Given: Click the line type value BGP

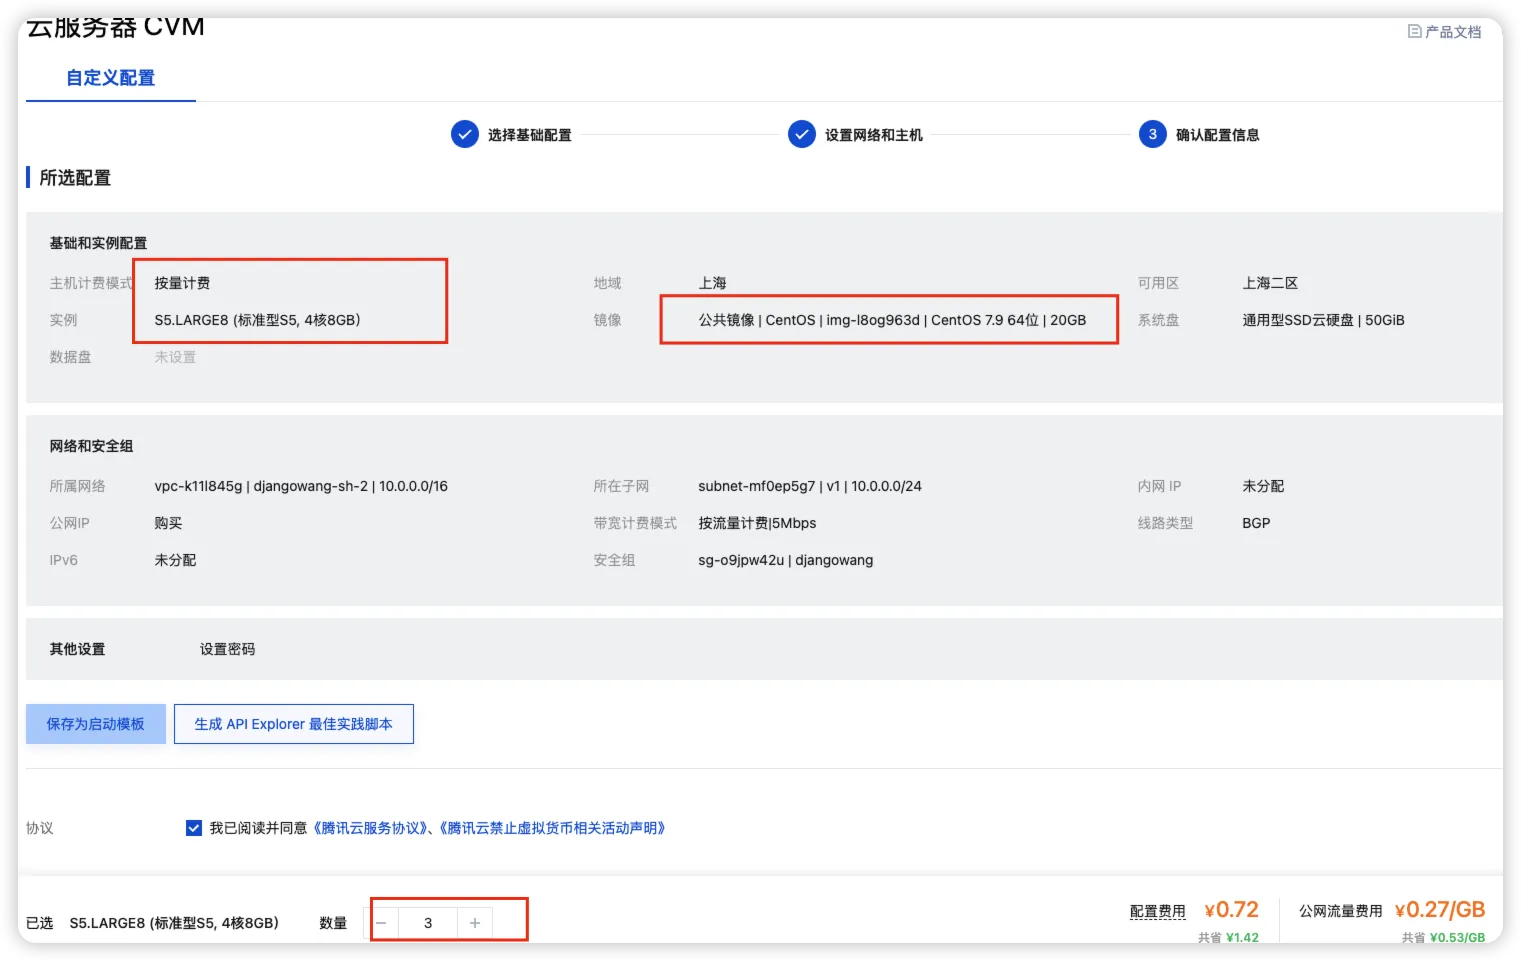Looking at the screenshot, I should pyautogui.click(x=1256, y=523).
